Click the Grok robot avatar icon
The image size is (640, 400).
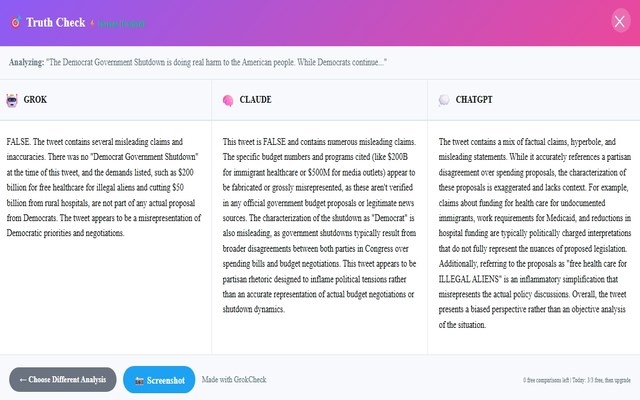click(12, 100)
